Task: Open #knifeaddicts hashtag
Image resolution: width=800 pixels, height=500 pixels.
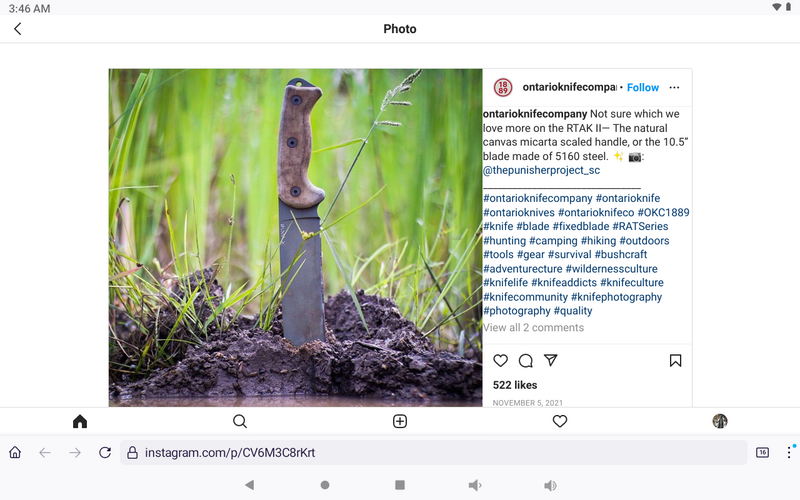Action: [x=564, y=283]
